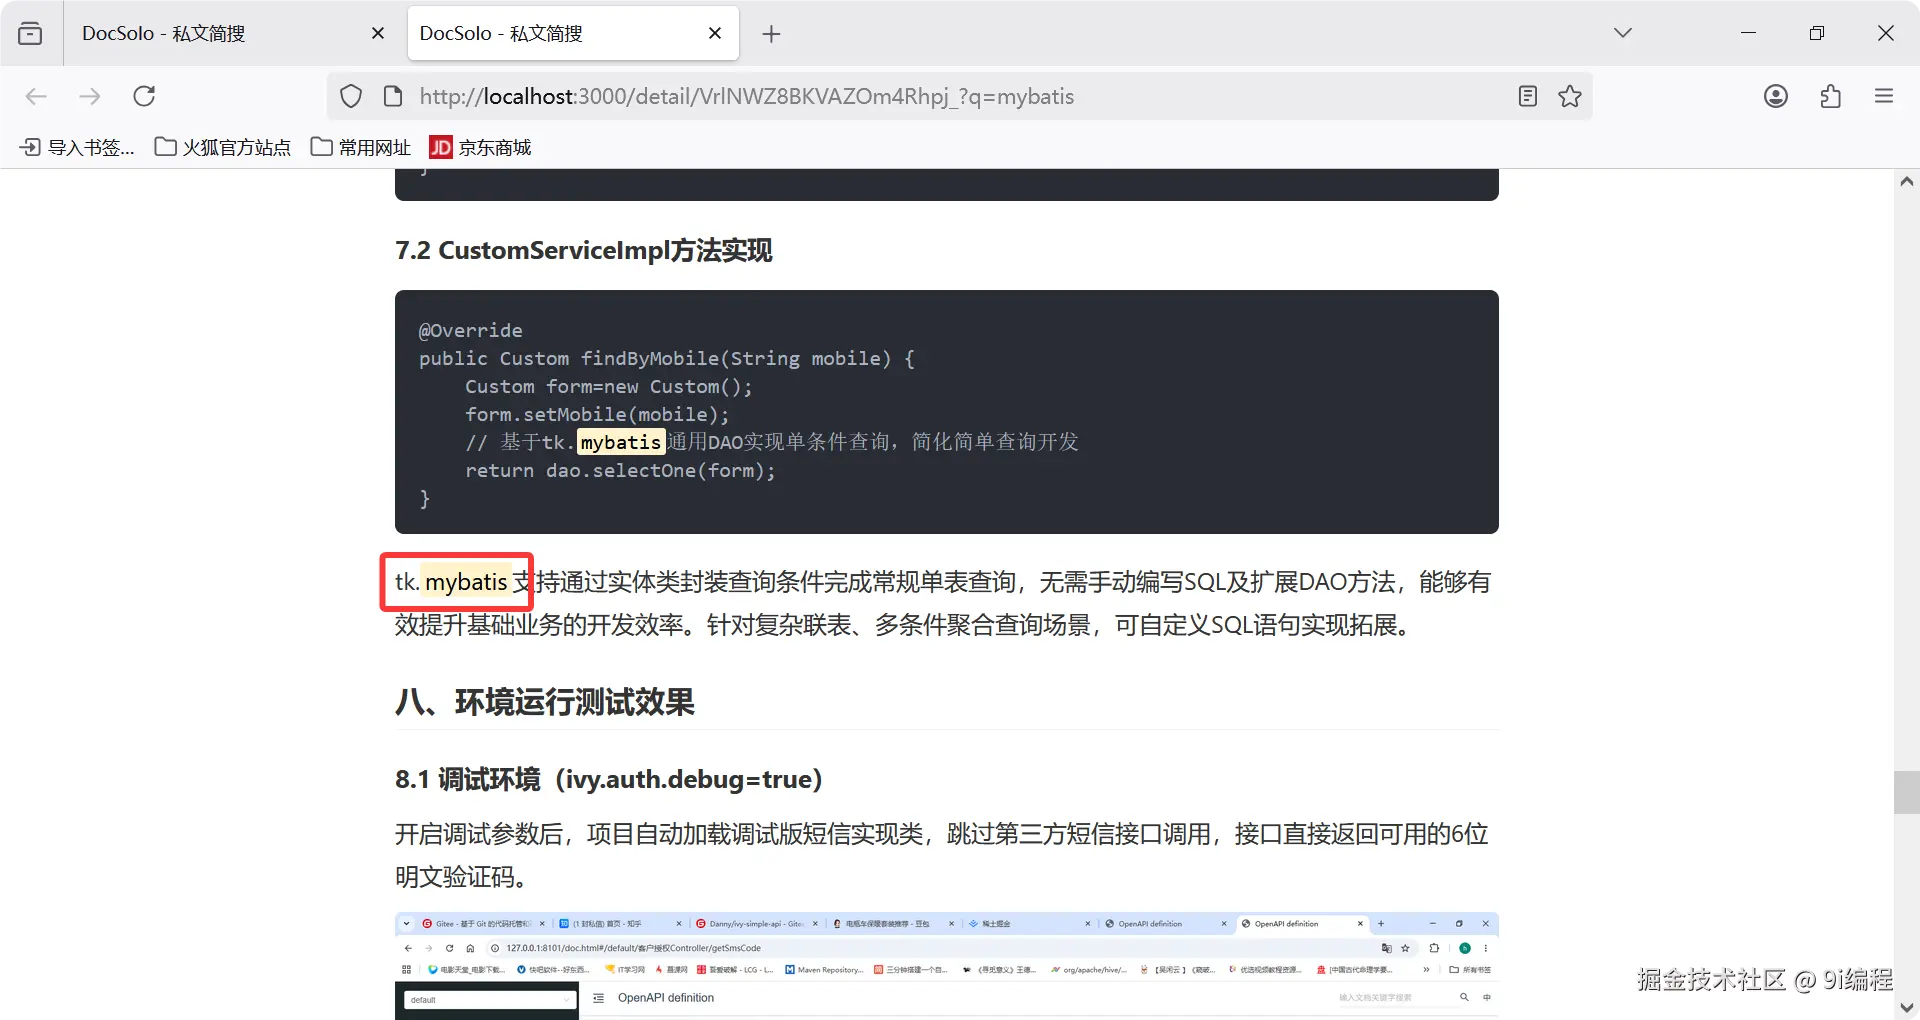Open new tab with plus button

(x=771, y=34)
